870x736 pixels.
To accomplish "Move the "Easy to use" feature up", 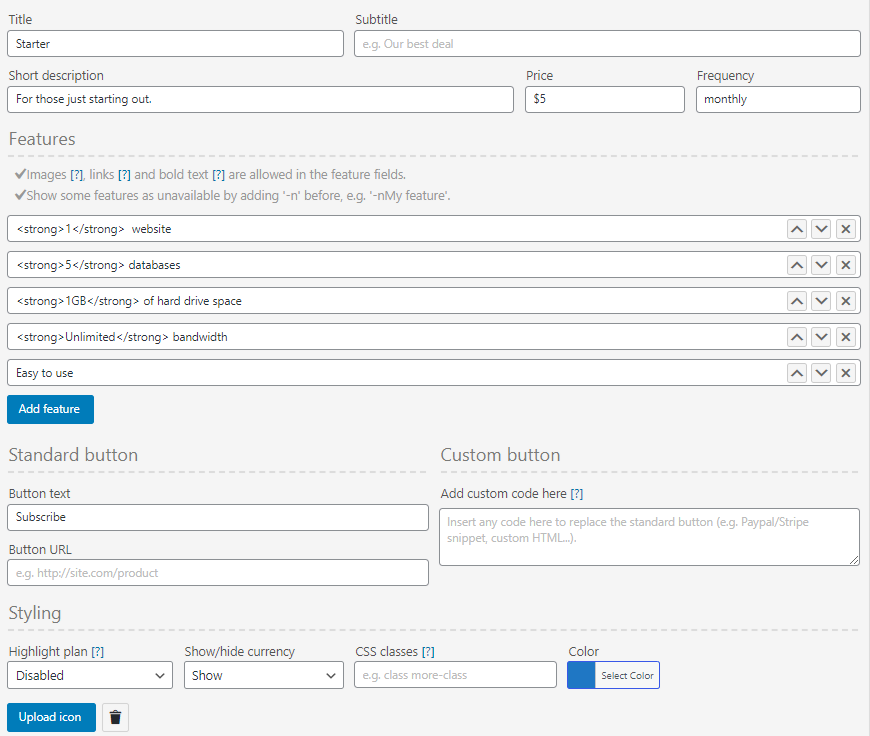I will coord(797,372).
